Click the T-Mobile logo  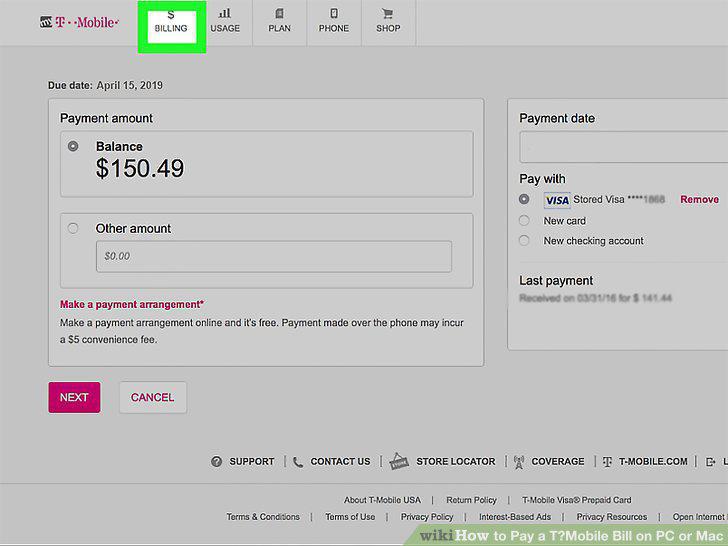click(x=79, y=22)
